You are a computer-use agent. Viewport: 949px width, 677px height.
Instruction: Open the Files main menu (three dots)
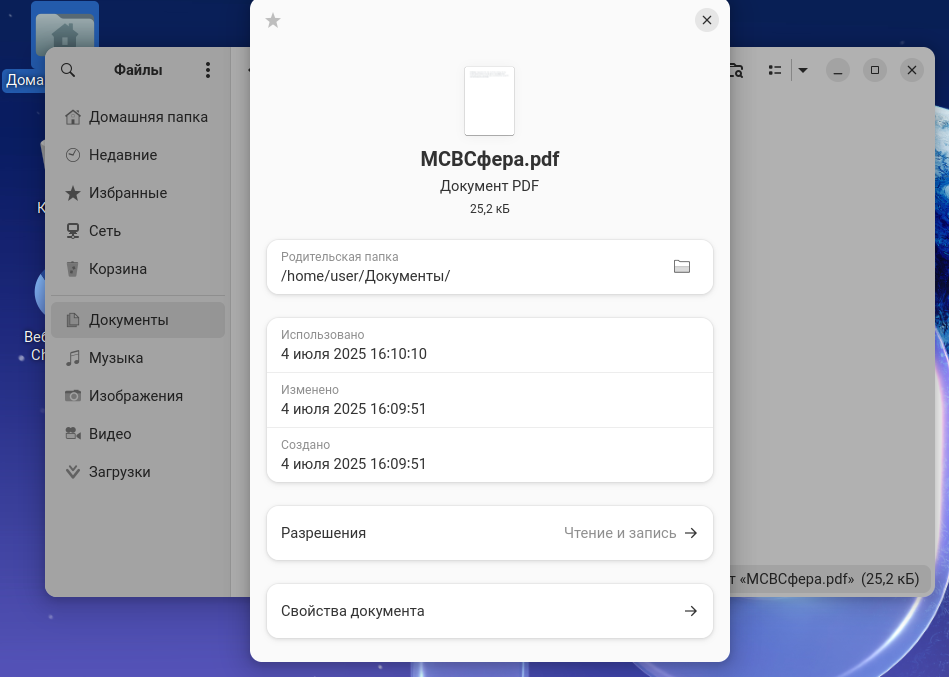pyautogui.click(x=208, y=70)
